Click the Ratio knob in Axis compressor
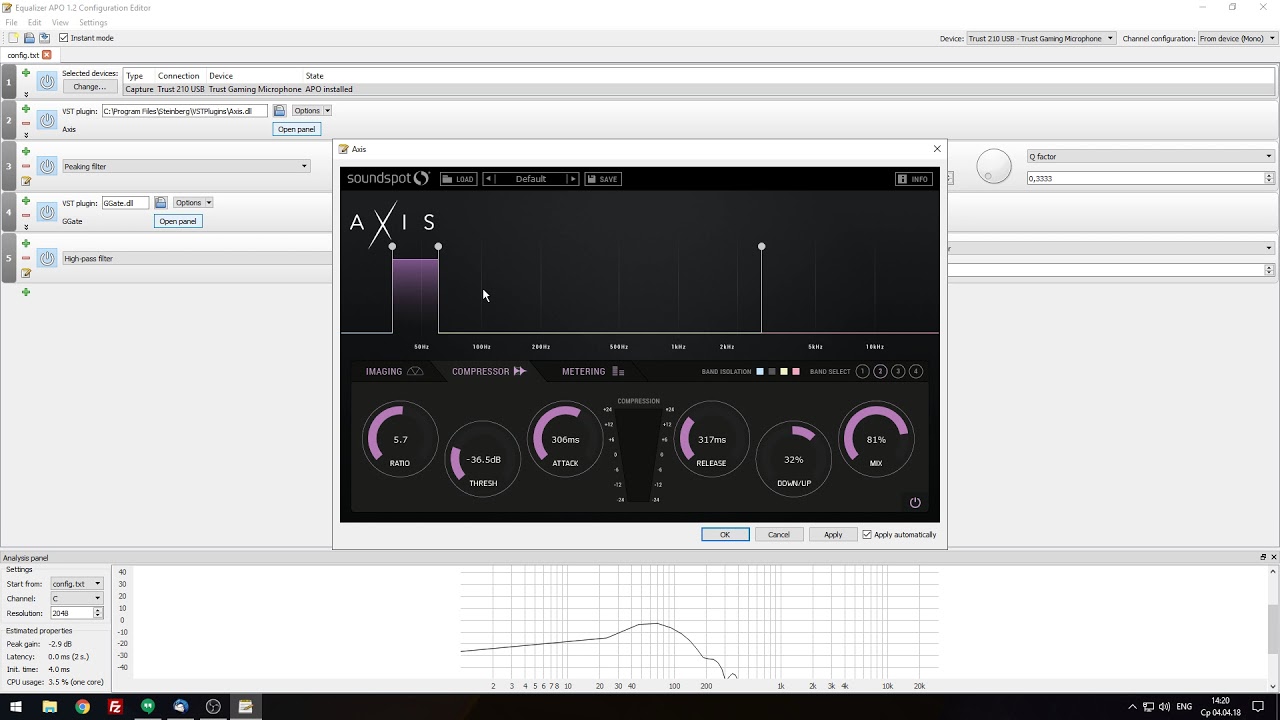This screenshot has height=720, width=1280. coord(400,439)
